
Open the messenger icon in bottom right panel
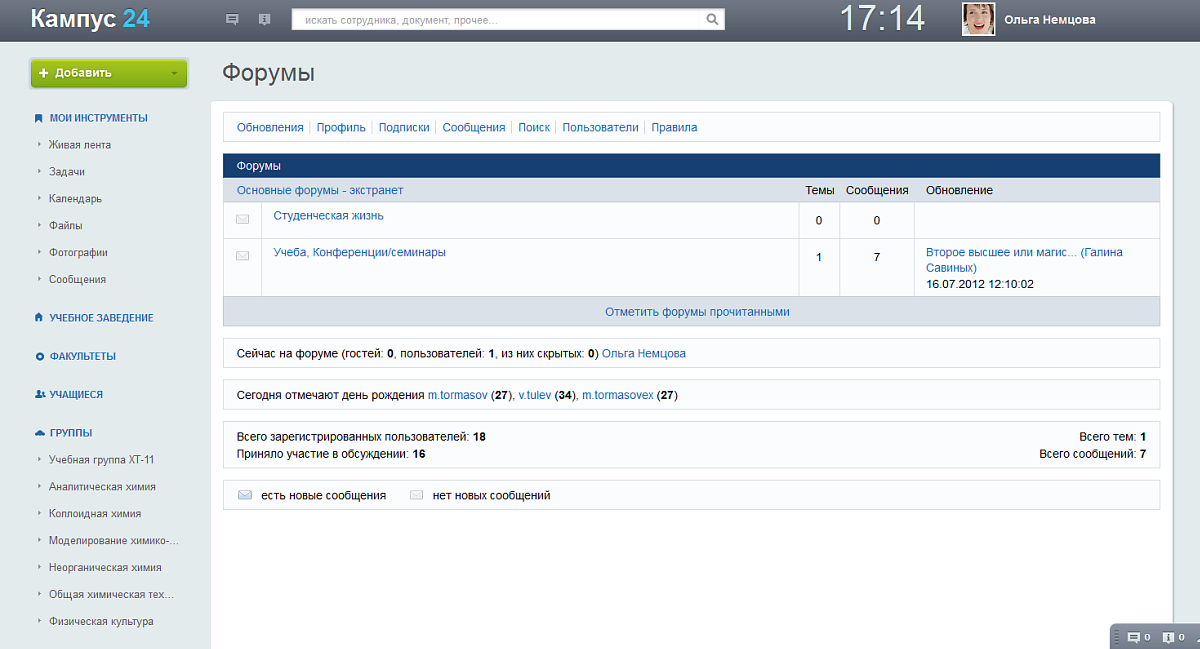1135,636
